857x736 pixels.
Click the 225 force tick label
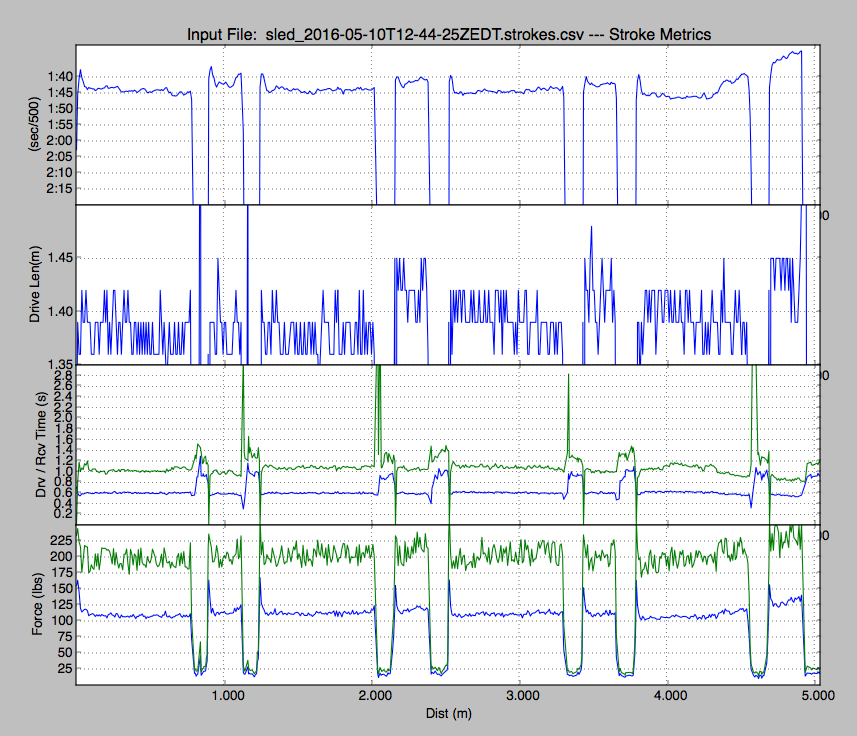62,539
